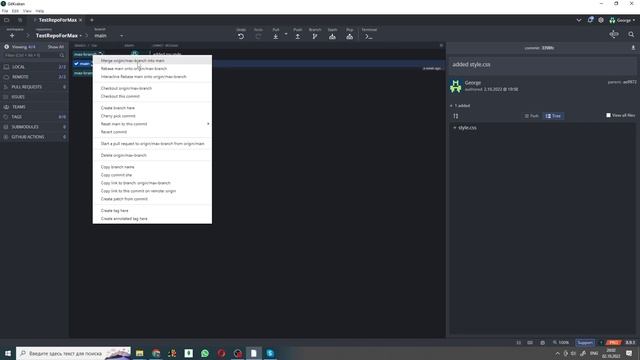Click the parent commit hash link
This screenshot has height=360, width=640.
coord(629,82)
